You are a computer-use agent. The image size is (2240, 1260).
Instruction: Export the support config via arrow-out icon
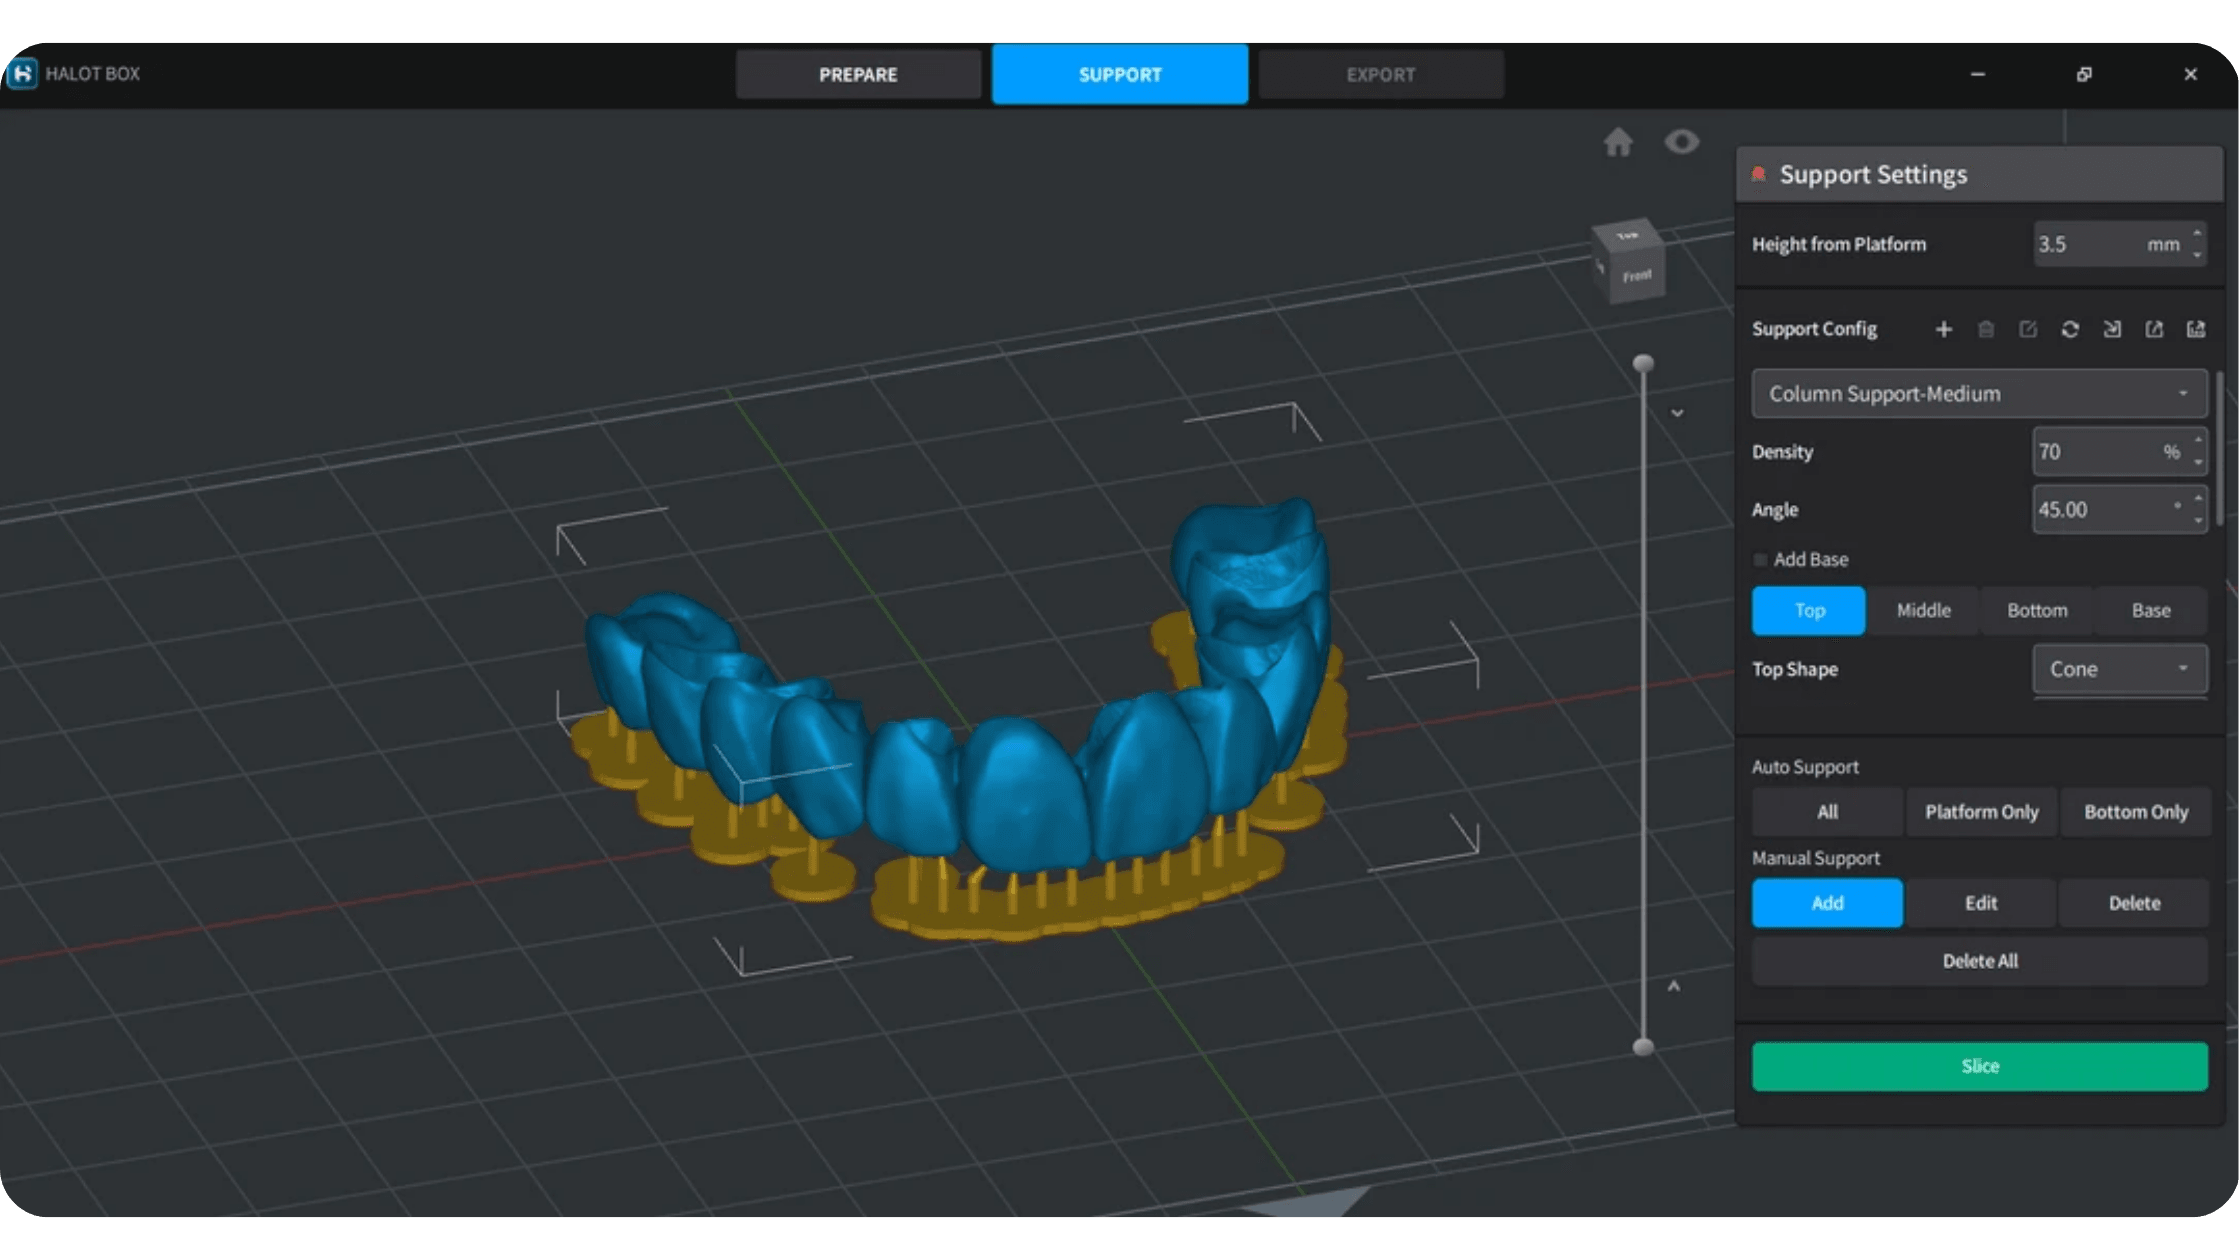[x=2154, y=329]
